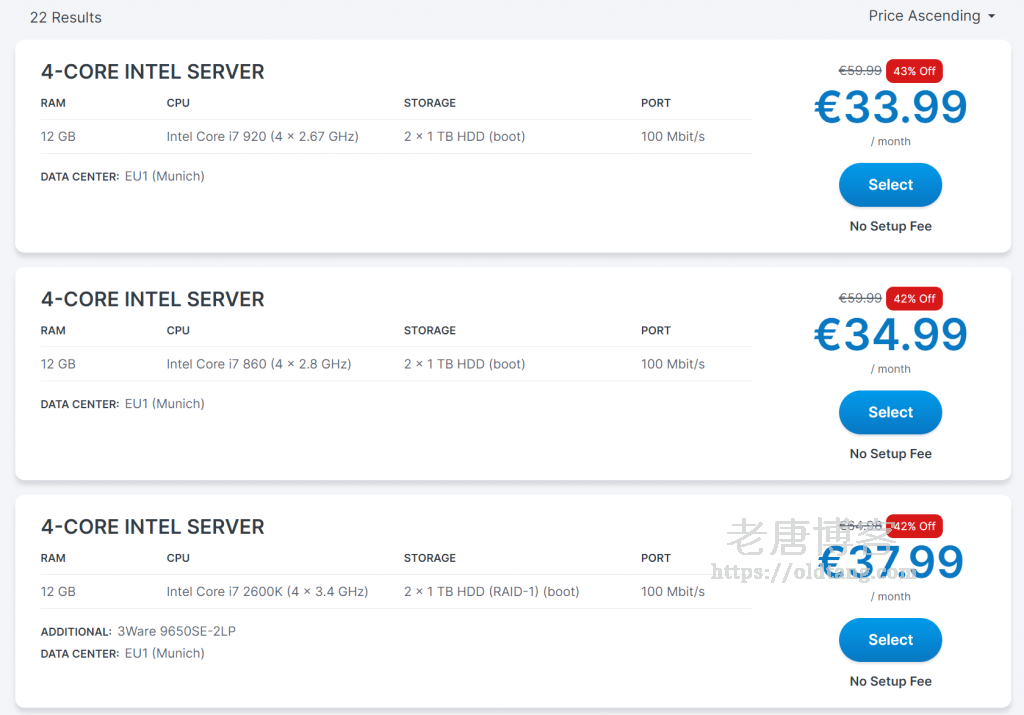Click the Intel Core i7 920 CPU spec
Image resolution: width=1024 pixels, height=715 pixels.
click(262, 136)
